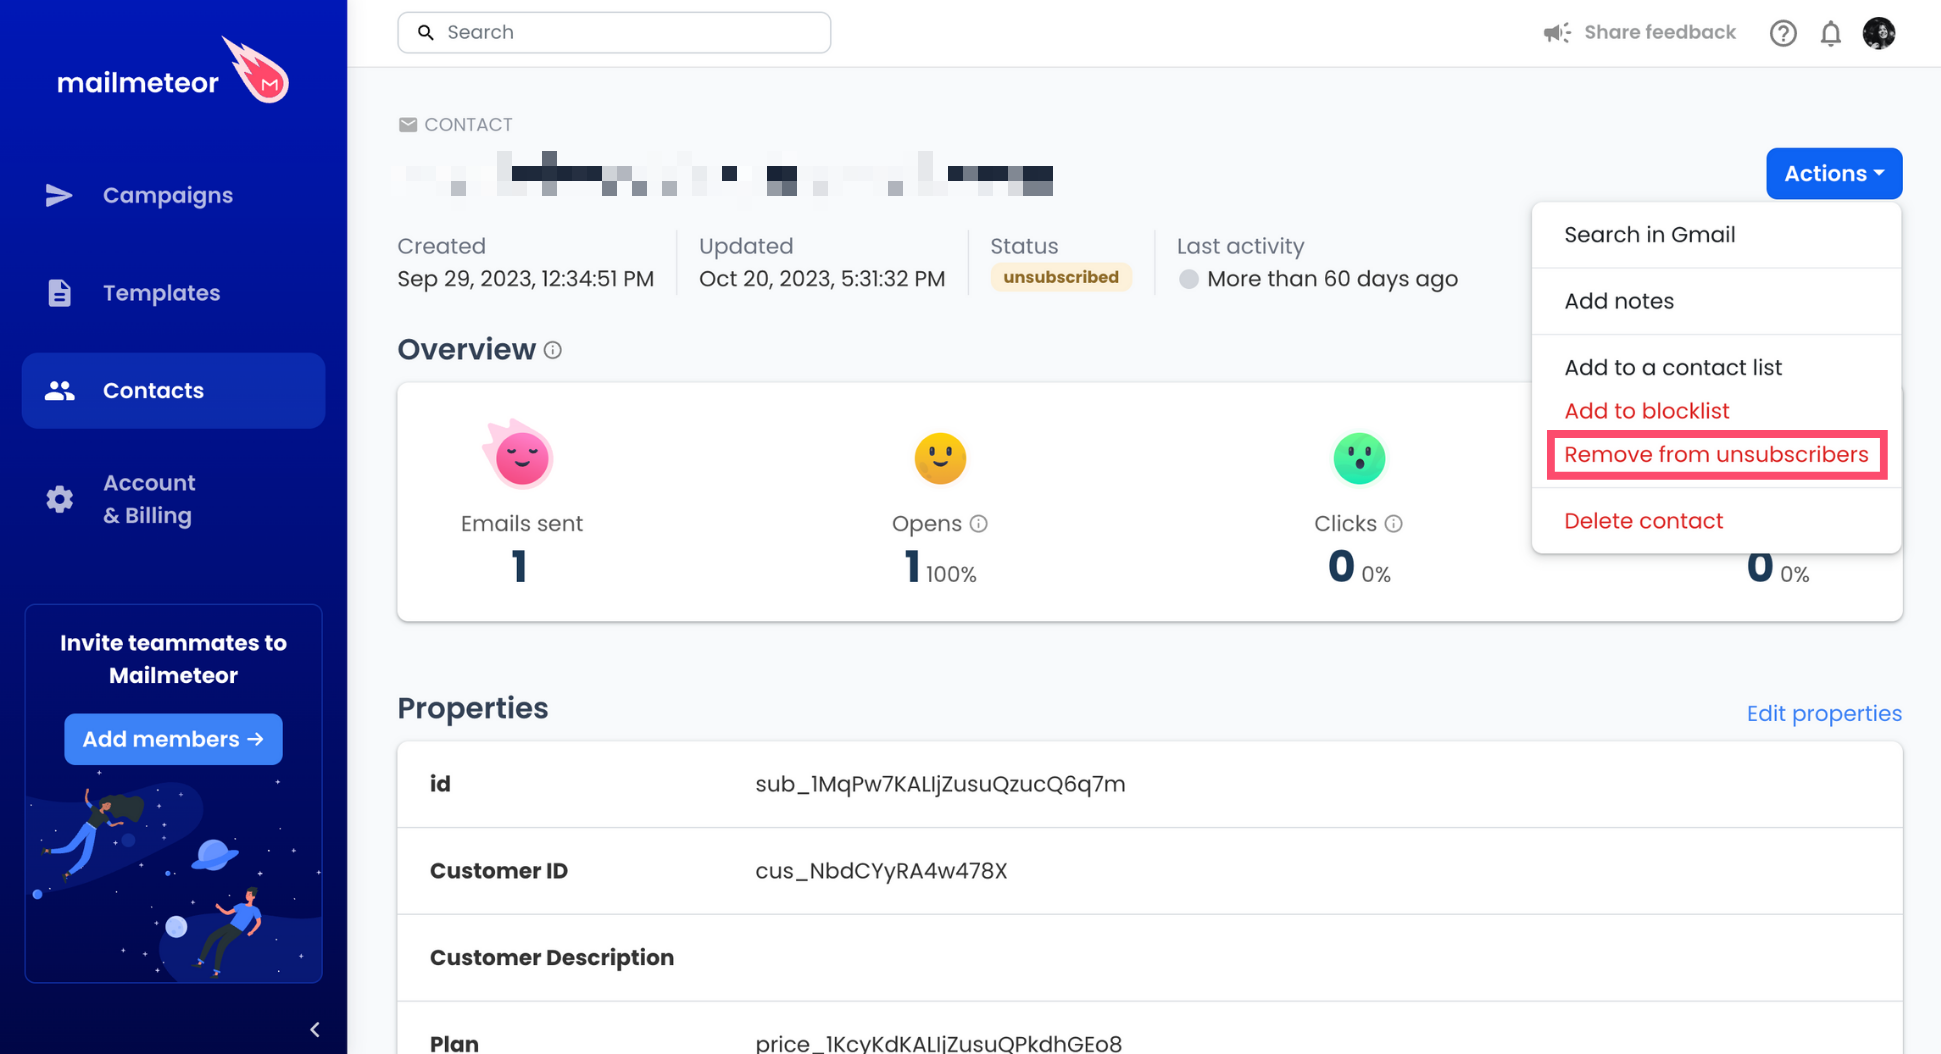The image size is (1941, 1054).
Task: Click the Contacts people icon
Action: 59,391
